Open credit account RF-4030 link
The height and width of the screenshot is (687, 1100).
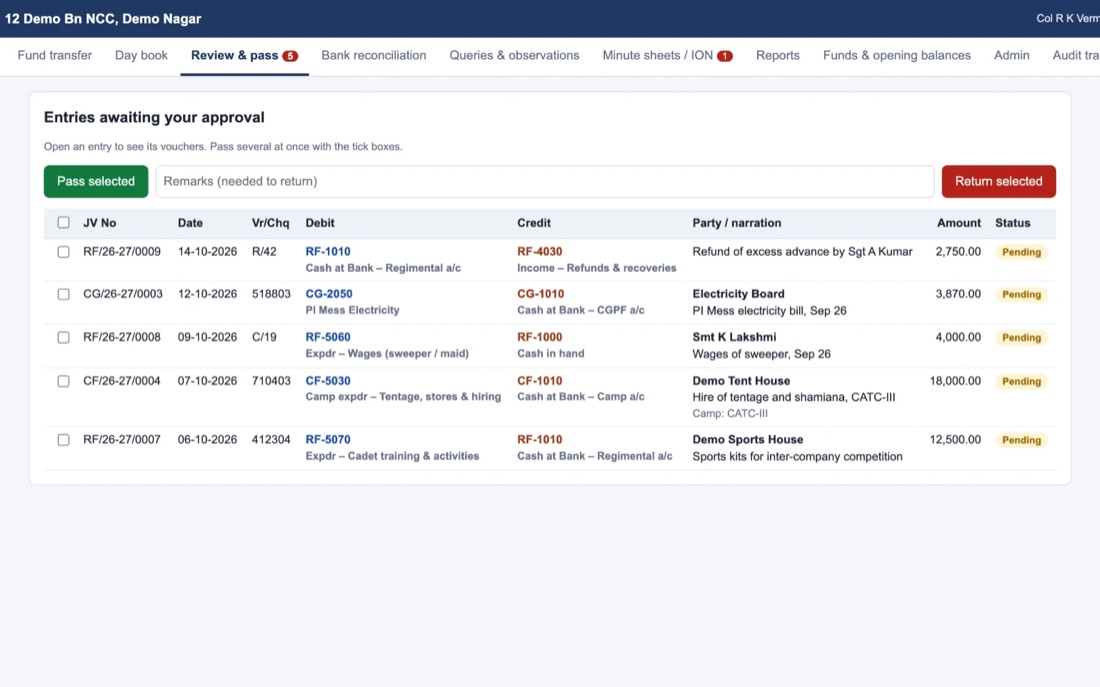539,251
